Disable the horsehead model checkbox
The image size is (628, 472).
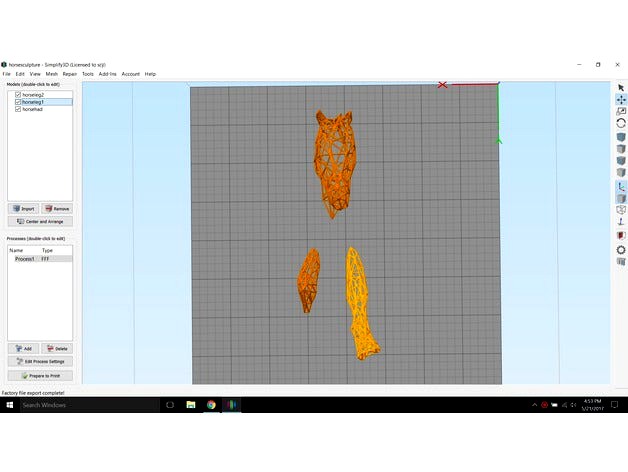coord(18,109)
